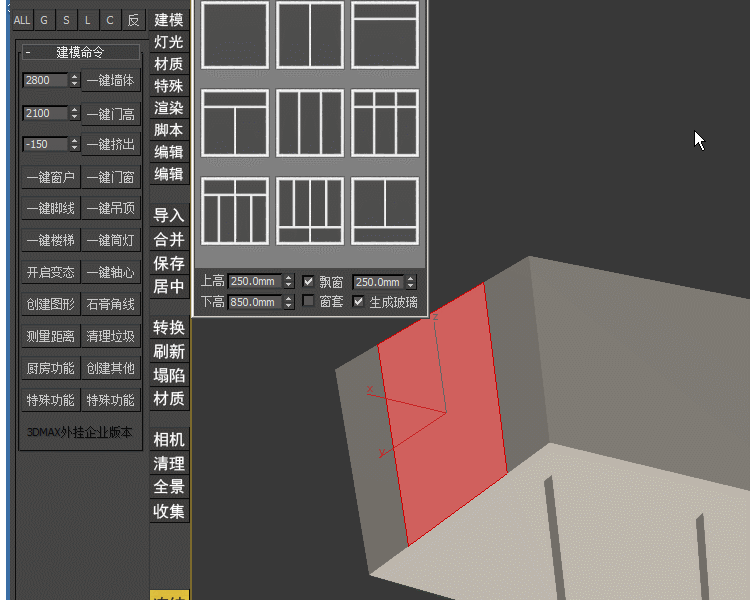Click the S filter button
Viewport: 750px width, 600px height.
pyautogui.click(x=66, y=20)
